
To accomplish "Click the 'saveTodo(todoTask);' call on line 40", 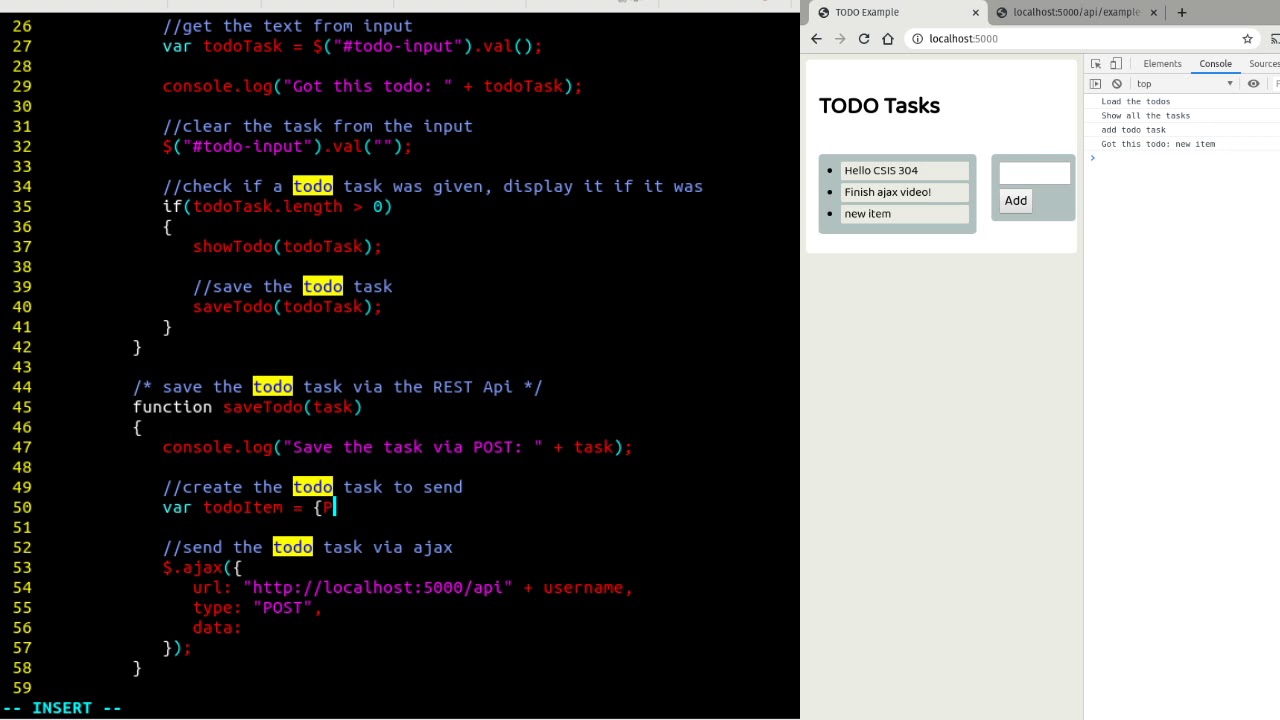I will click(287, 307).
